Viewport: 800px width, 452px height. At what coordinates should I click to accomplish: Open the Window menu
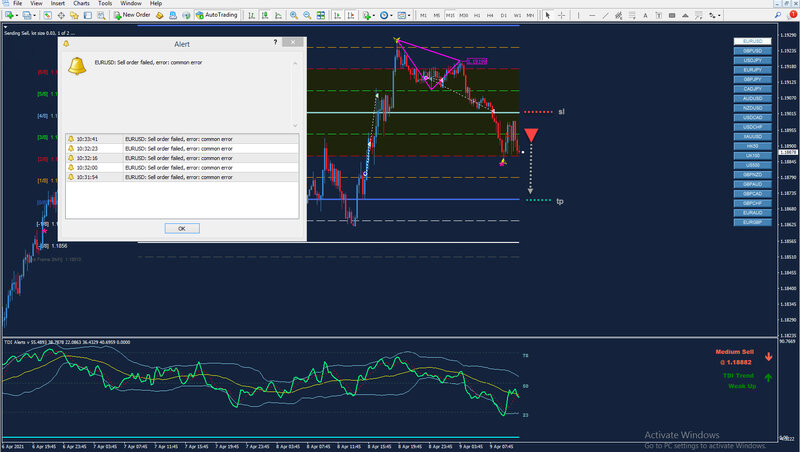coord(131,3)
